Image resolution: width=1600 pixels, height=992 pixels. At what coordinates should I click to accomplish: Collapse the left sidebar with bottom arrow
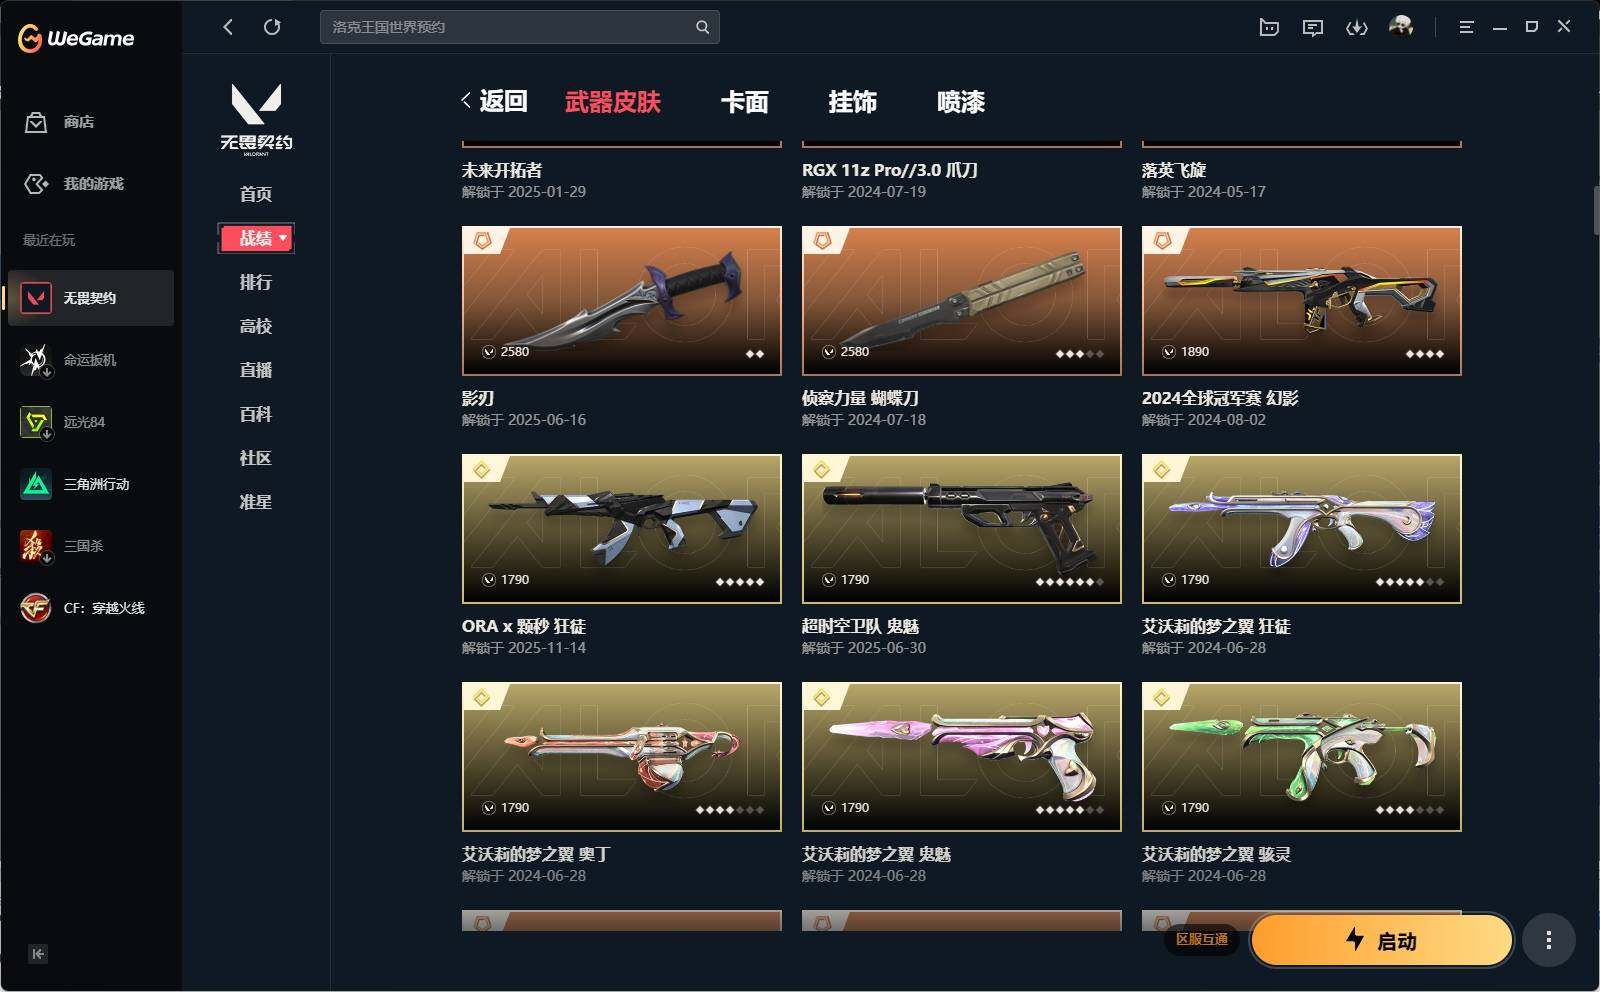[x=37, y=954]
